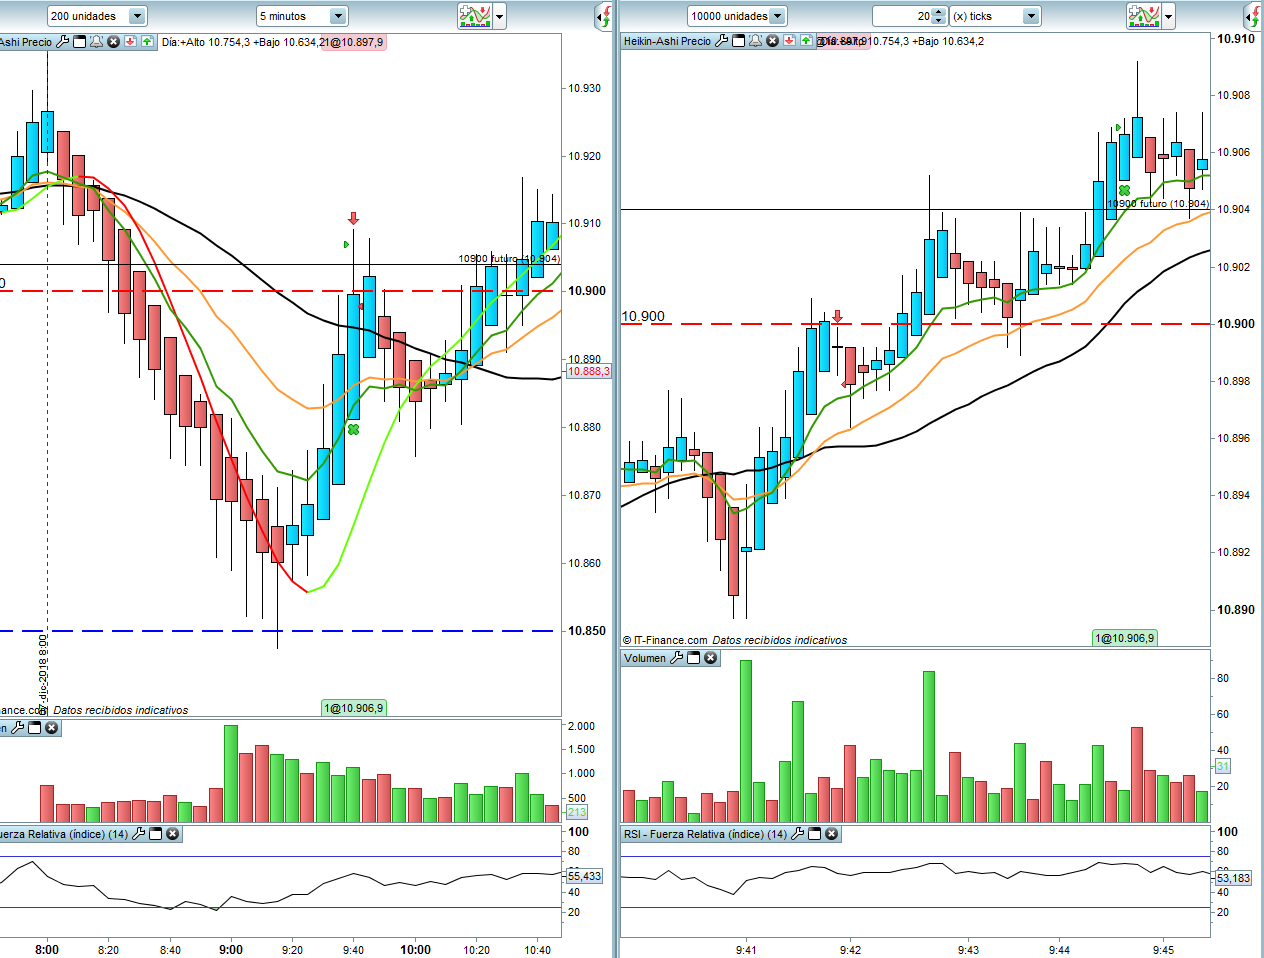Screen dimensions: 1264x958
Task: Open wrench settings of right Volumen panel
Action: [677, 658]
